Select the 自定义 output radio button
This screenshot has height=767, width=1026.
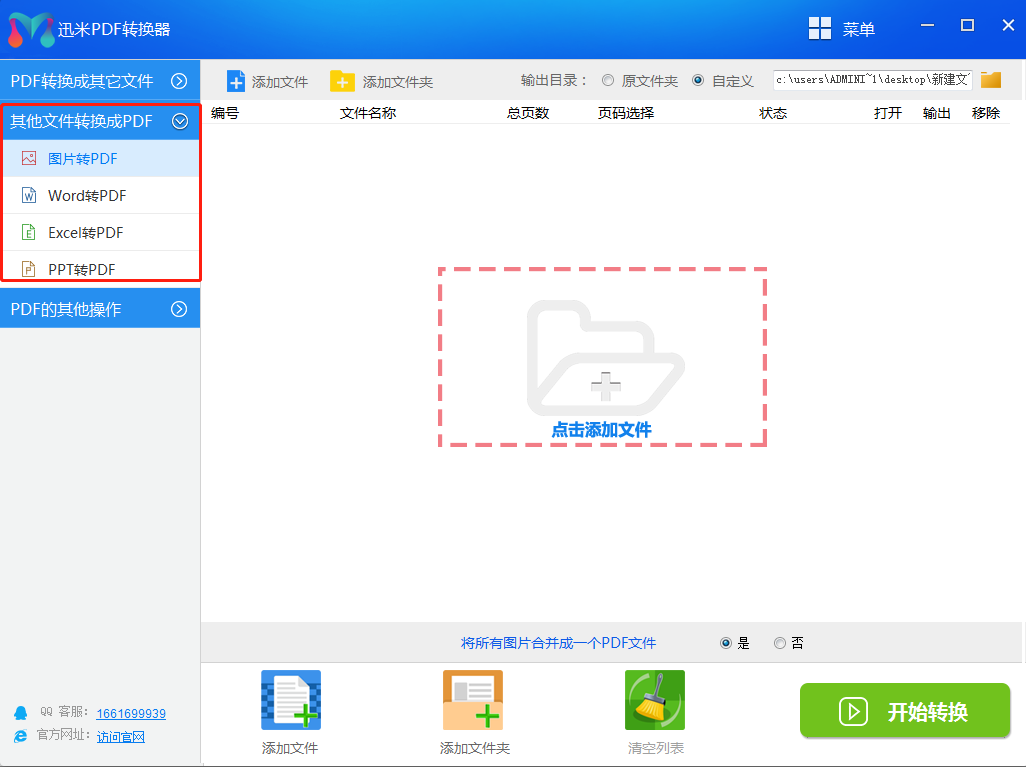click(x=698, y=80)
